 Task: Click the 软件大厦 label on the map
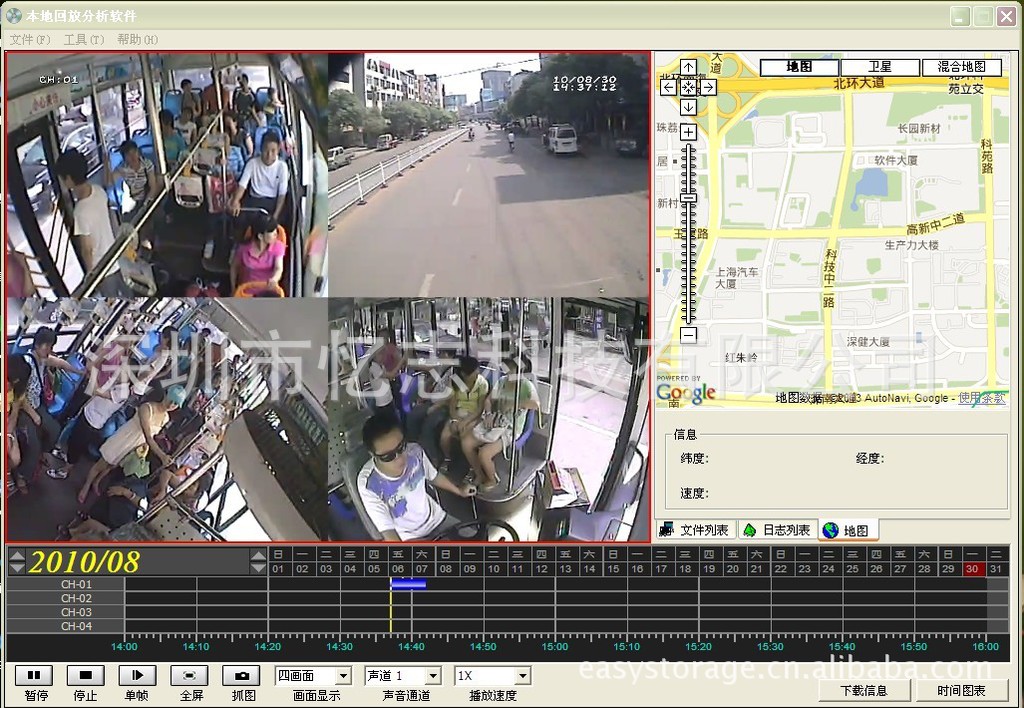coord(896,160)
